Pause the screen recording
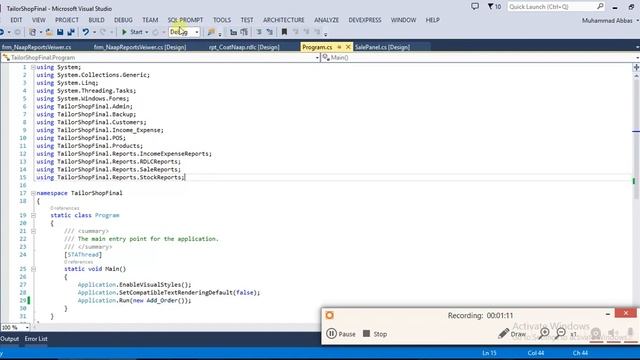640x360 pixels. pos(341,334)
